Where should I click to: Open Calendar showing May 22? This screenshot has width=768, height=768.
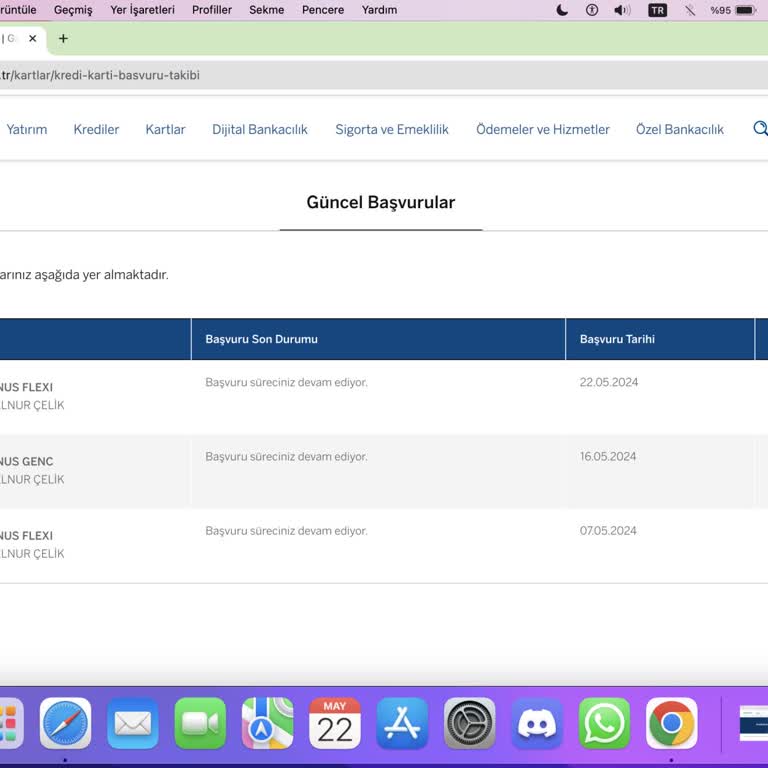(335, 723)
